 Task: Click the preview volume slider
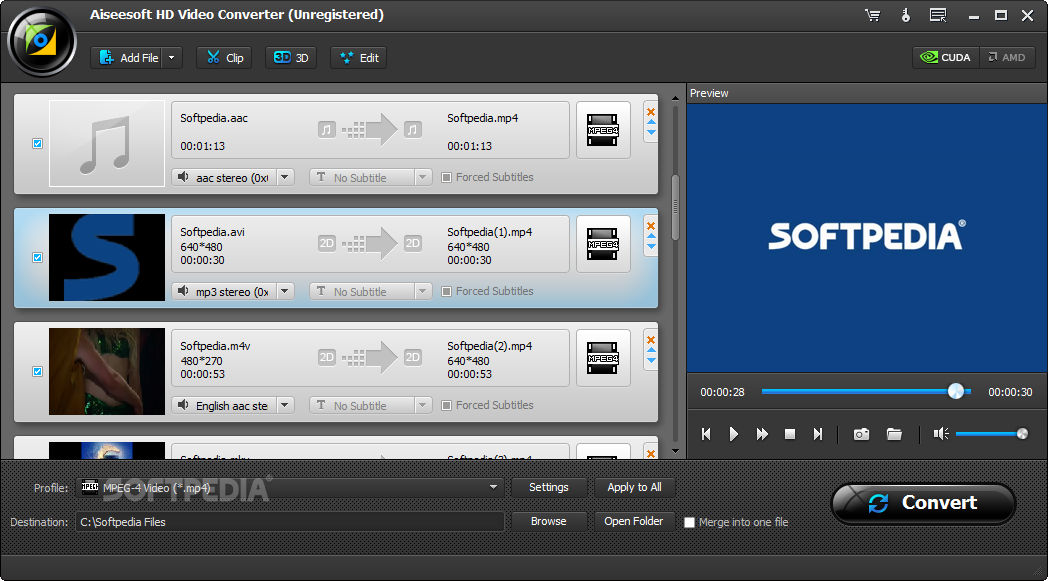(x=991, y=434)
